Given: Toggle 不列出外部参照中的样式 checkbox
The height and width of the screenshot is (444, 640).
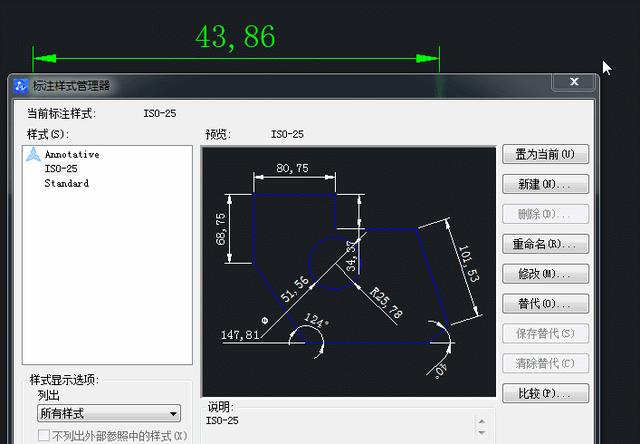Looking at the screenshot, I should 44,435.
